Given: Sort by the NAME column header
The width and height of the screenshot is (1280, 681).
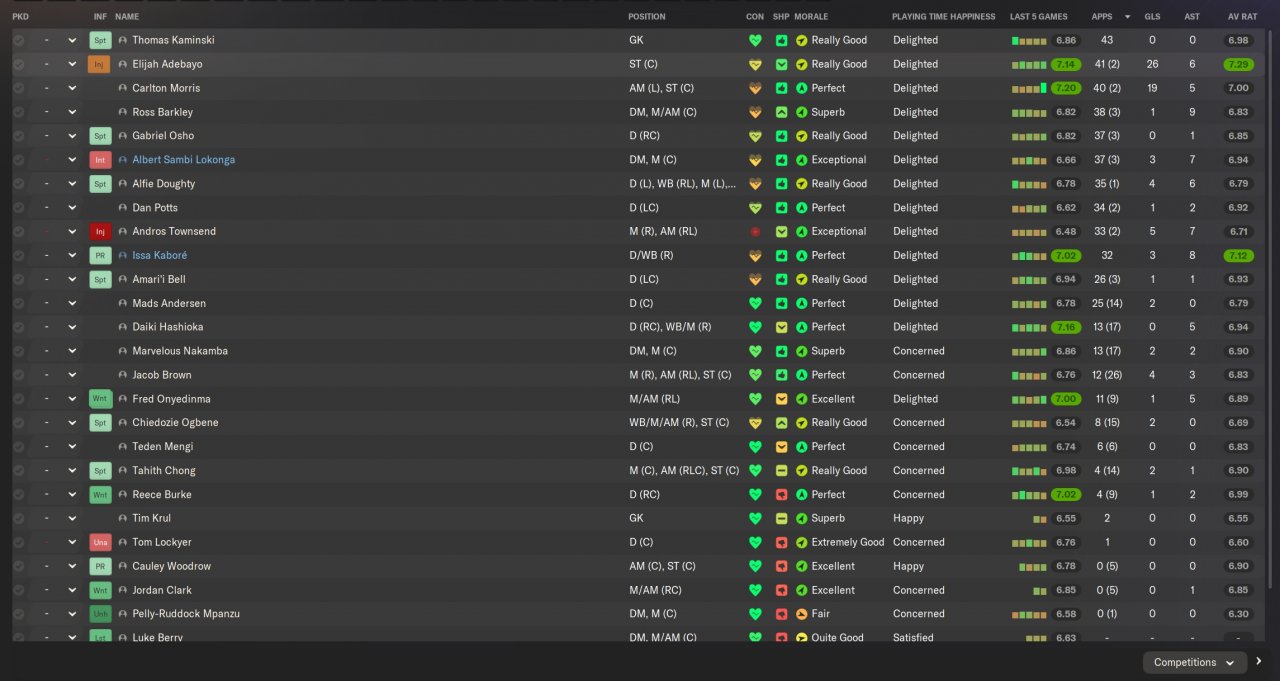Looking at the screenshot, I should [127, 17].
